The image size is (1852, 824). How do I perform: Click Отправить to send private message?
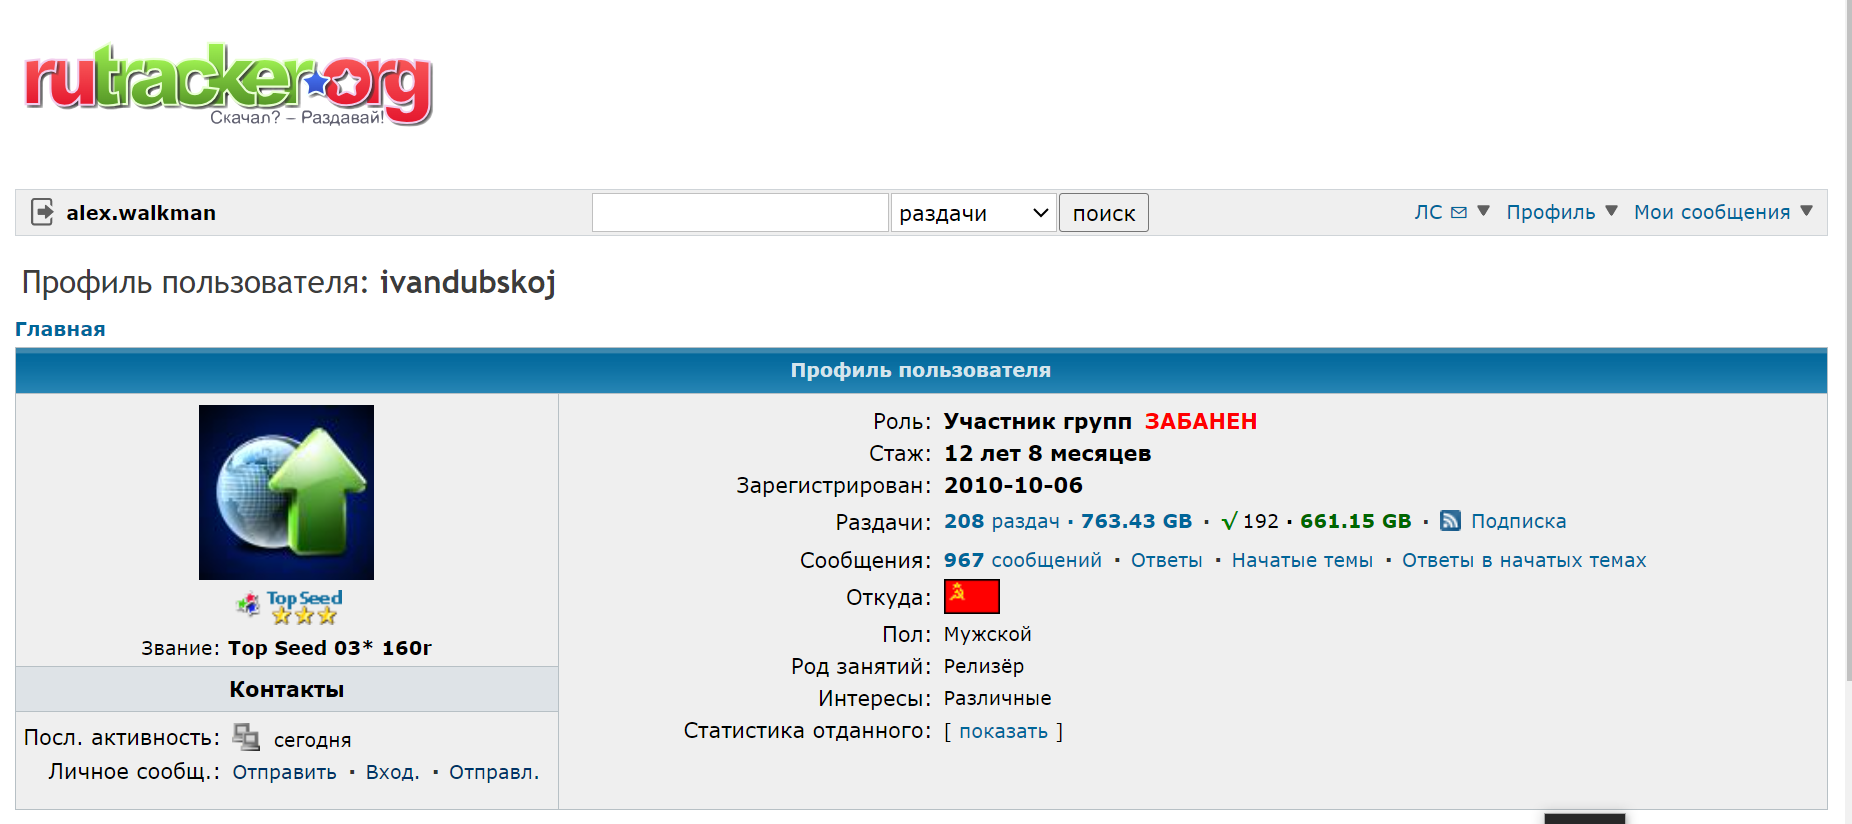[284, 772]
